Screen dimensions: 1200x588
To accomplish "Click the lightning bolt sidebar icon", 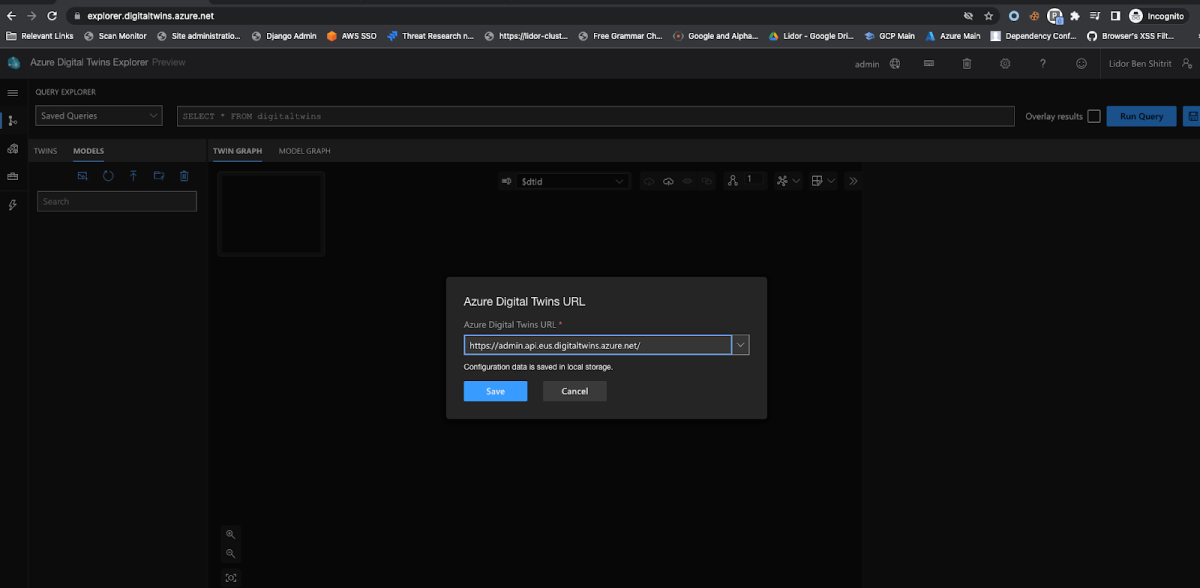I will click(13, 205).
